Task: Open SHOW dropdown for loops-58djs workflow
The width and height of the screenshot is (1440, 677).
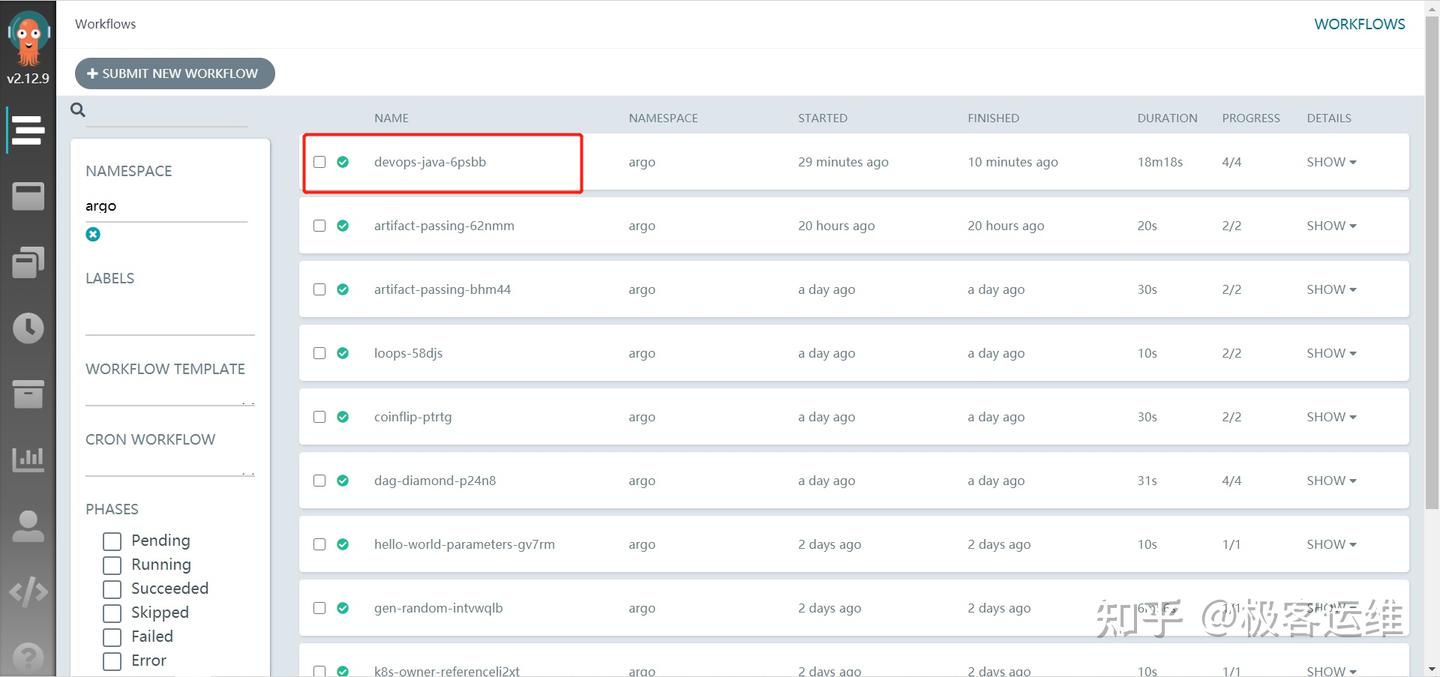Action: (x=1330, y=352)
